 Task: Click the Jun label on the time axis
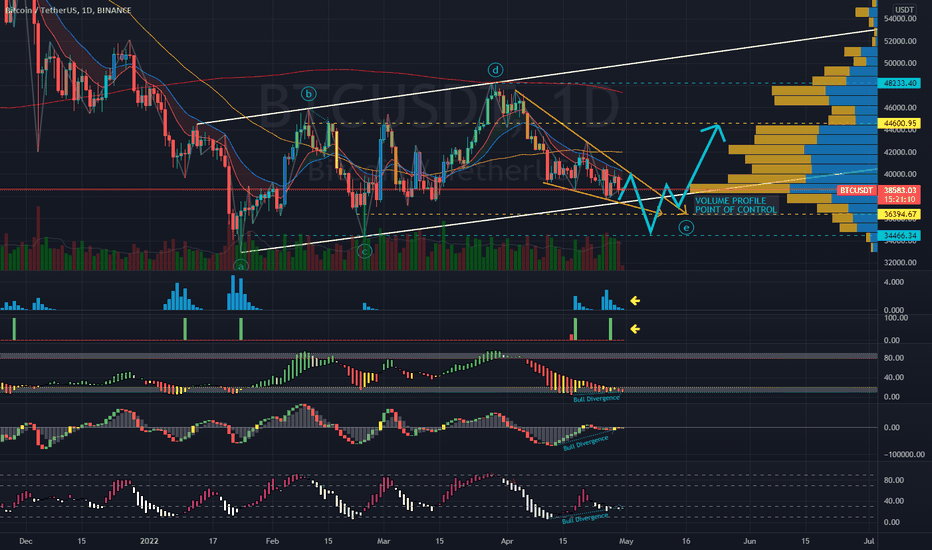point(750,541)
